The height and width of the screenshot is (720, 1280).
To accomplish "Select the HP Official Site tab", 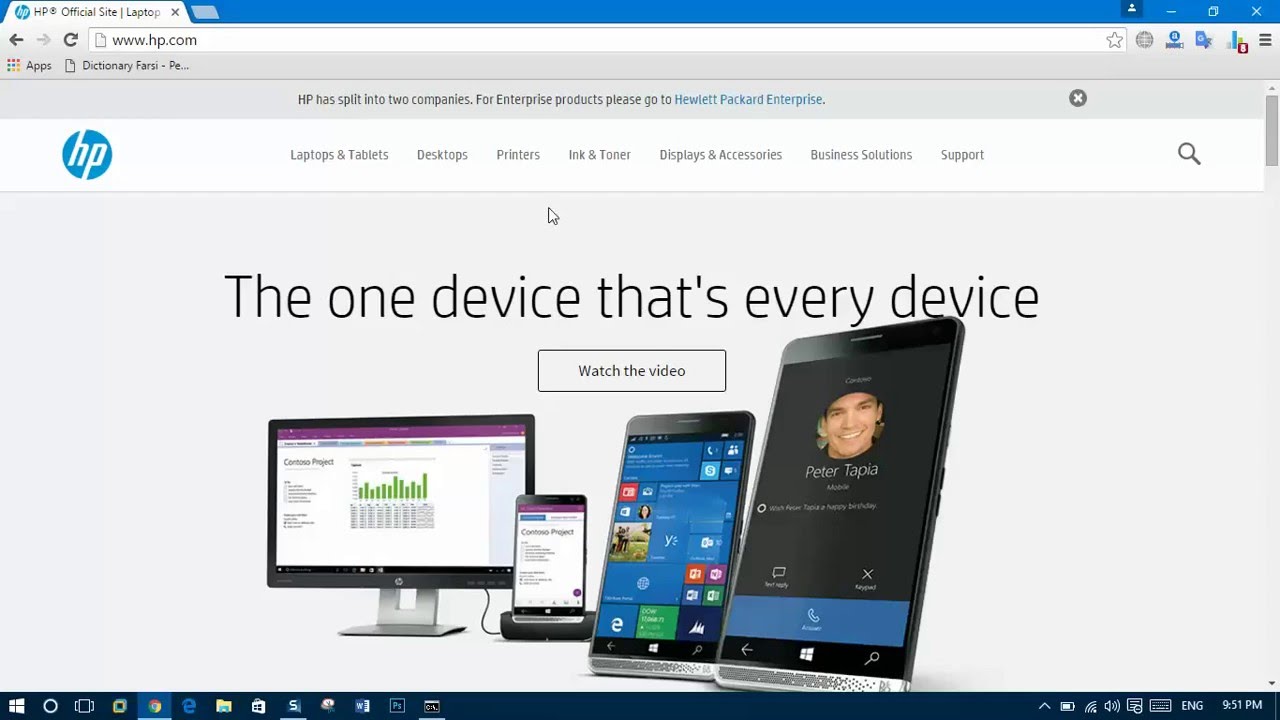I will tap(96, 12).
